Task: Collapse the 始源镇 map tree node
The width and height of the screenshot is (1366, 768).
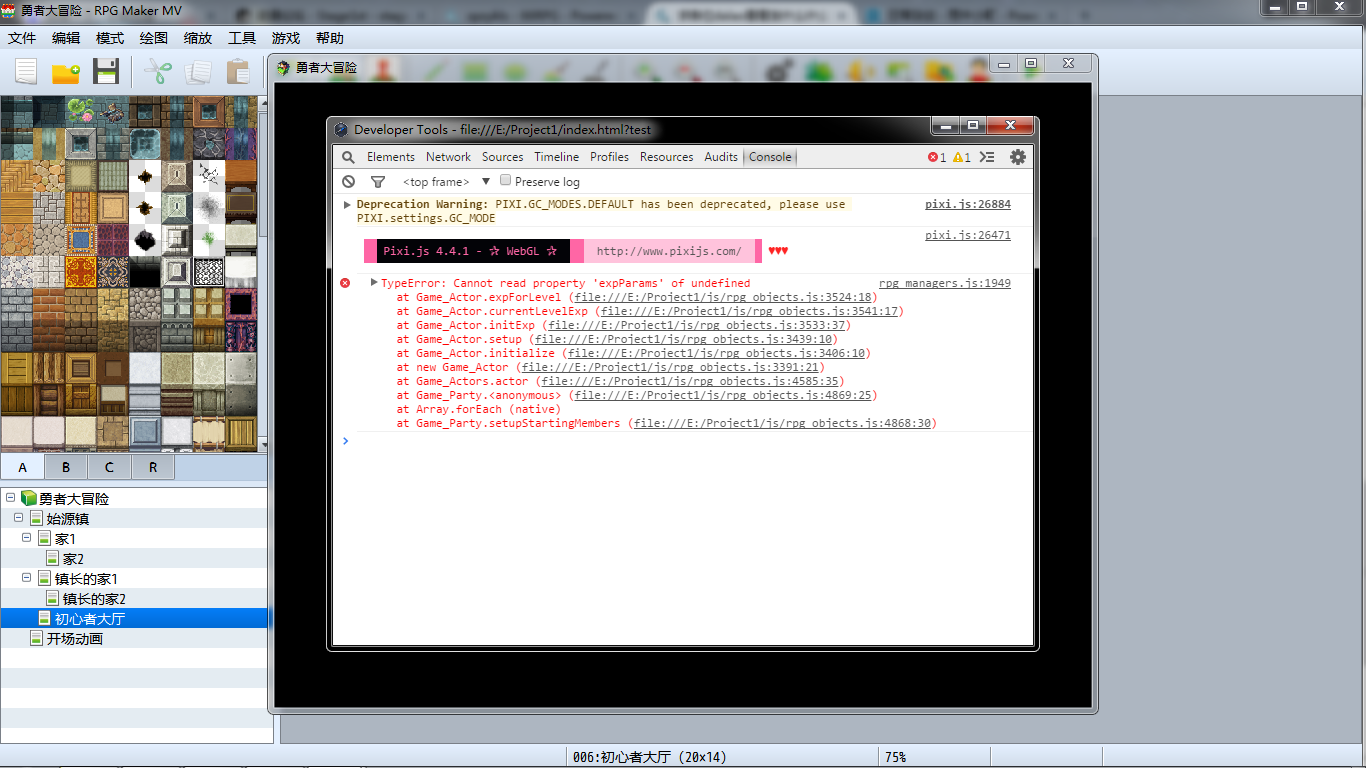Action: pyautogui.click(x=19, y=518)
